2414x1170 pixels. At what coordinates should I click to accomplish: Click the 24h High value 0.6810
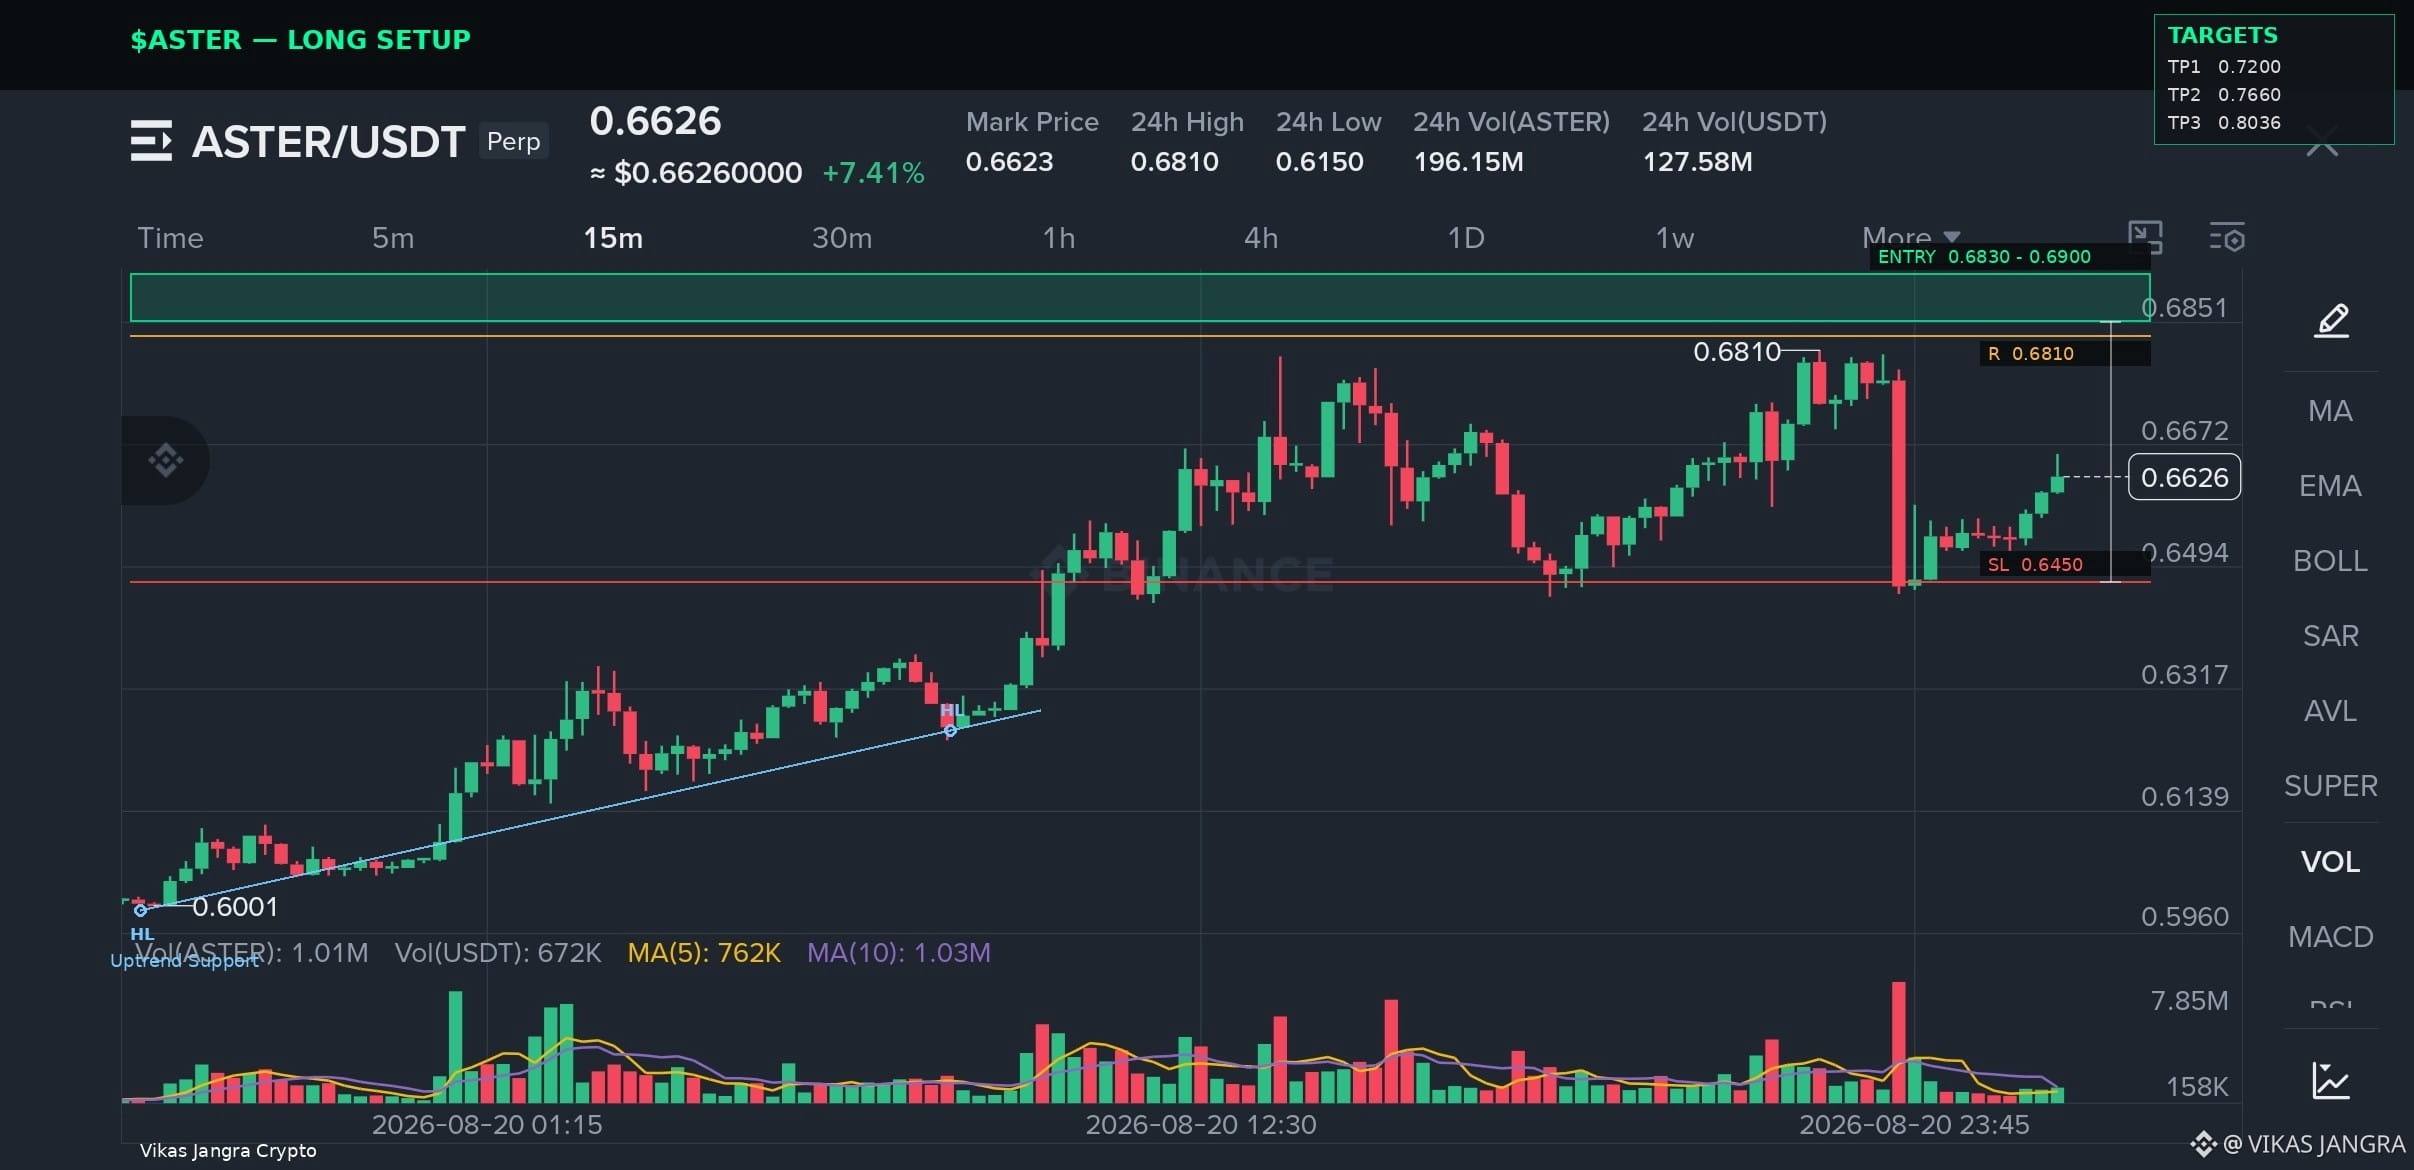[x=1174, y=162]
